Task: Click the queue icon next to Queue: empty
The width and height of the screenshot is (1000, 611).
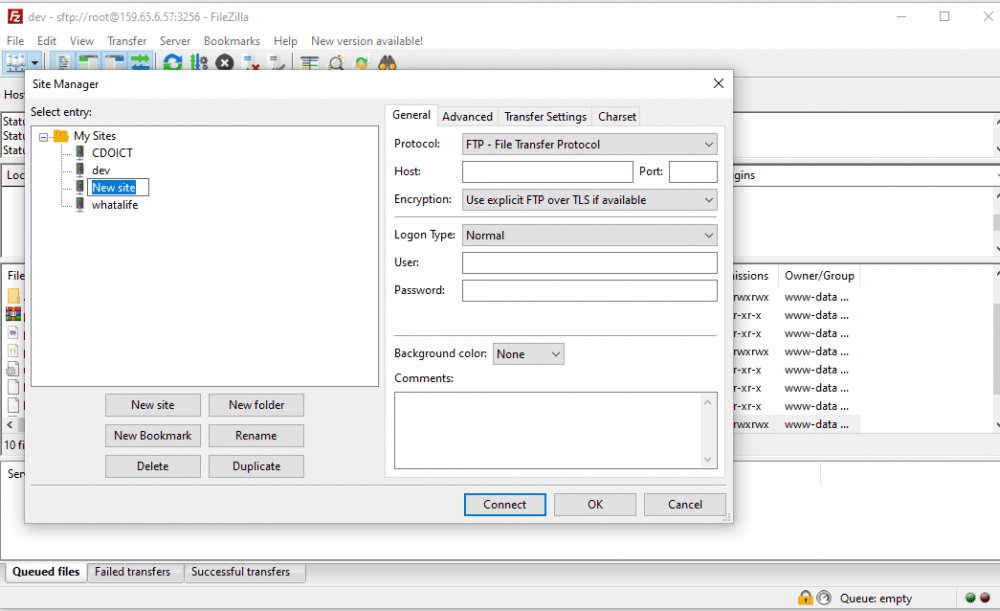Action: click(824, 598)
